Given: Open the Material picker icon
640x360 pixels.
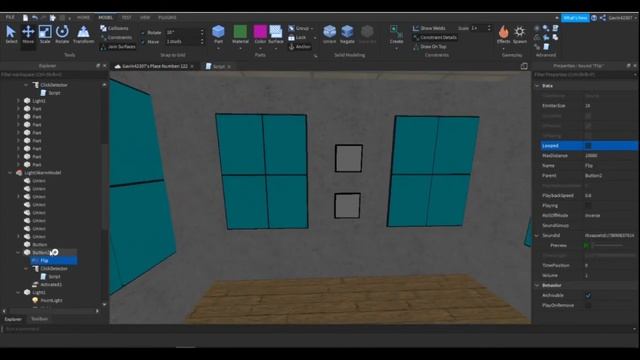Looking at the screenshot, I should pyautogui.click(x=240, y=32).
